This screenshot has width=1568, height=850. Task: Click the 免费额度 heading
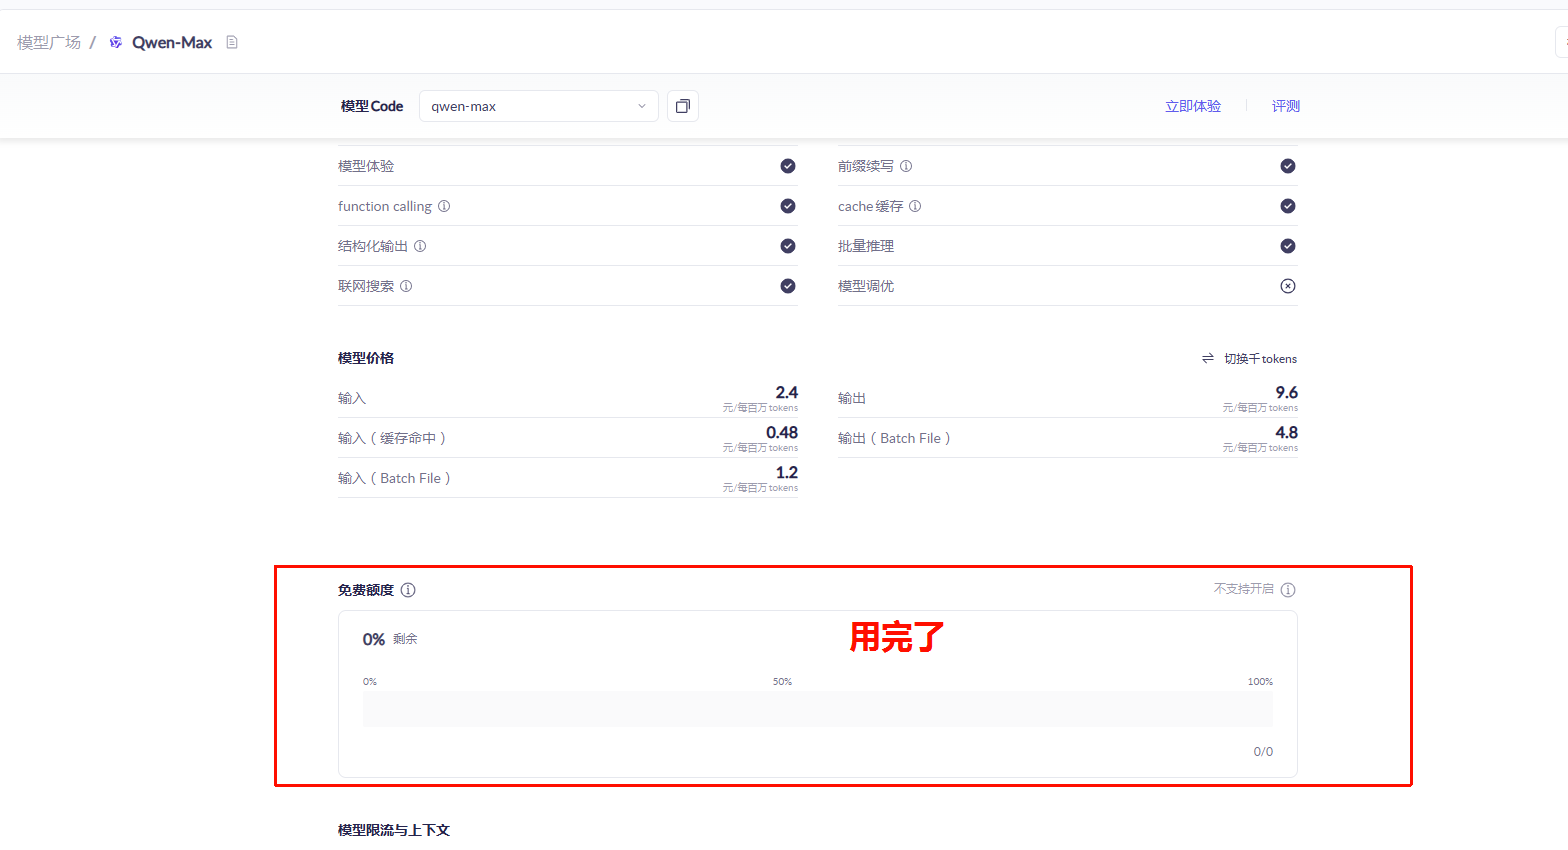pyautogui.click(x=366, y=590)
